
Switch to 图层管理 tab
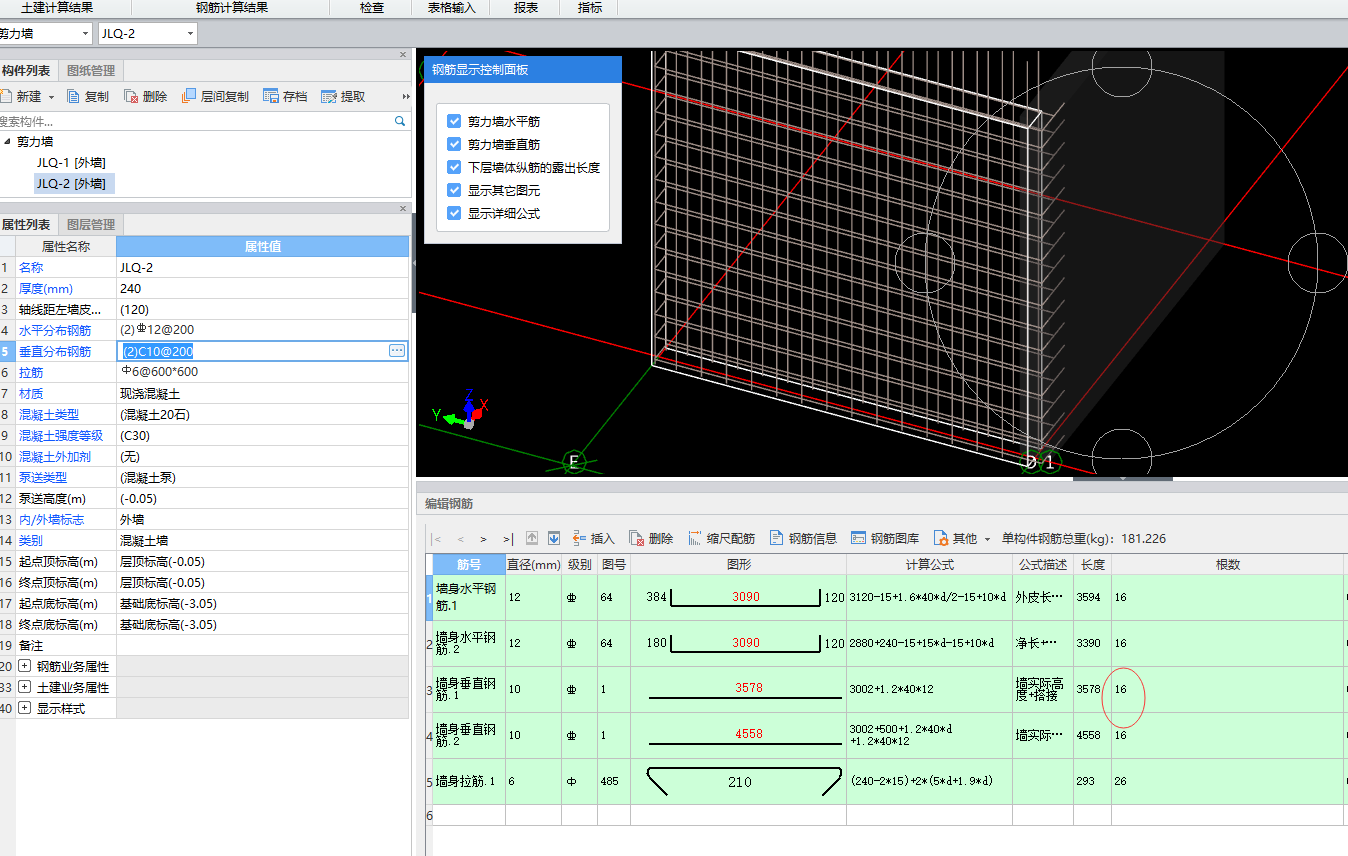91,225
